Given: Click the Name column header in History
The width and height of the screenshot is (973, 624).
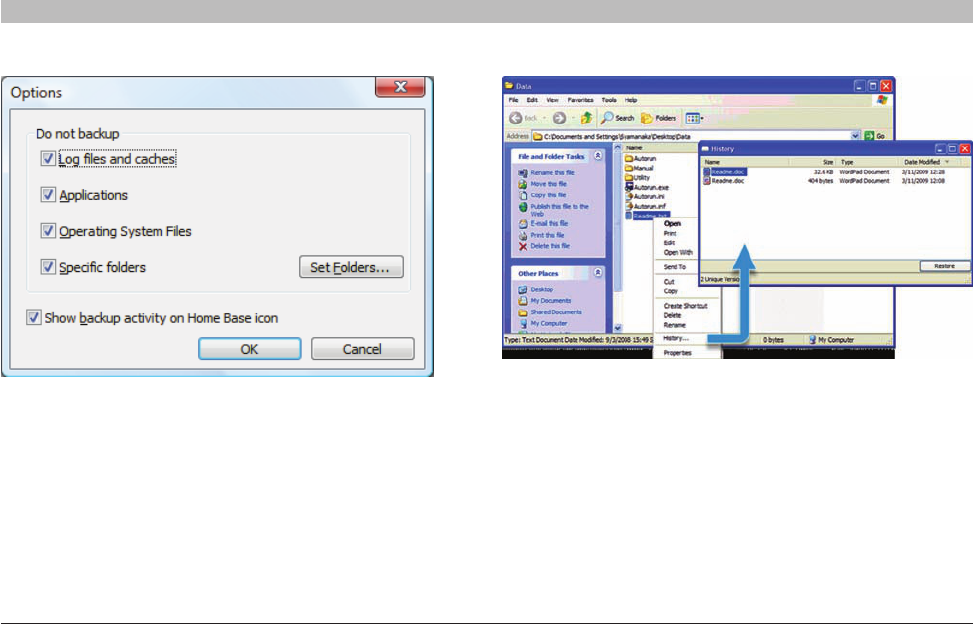Looking at the screenshot, I should tap(745, 162).
